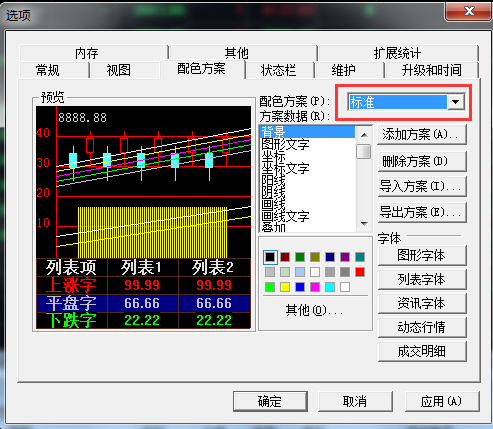Screen dimensions: 493x429
Task: Click 导出方案(E) button
Action: tap(421, 212)
